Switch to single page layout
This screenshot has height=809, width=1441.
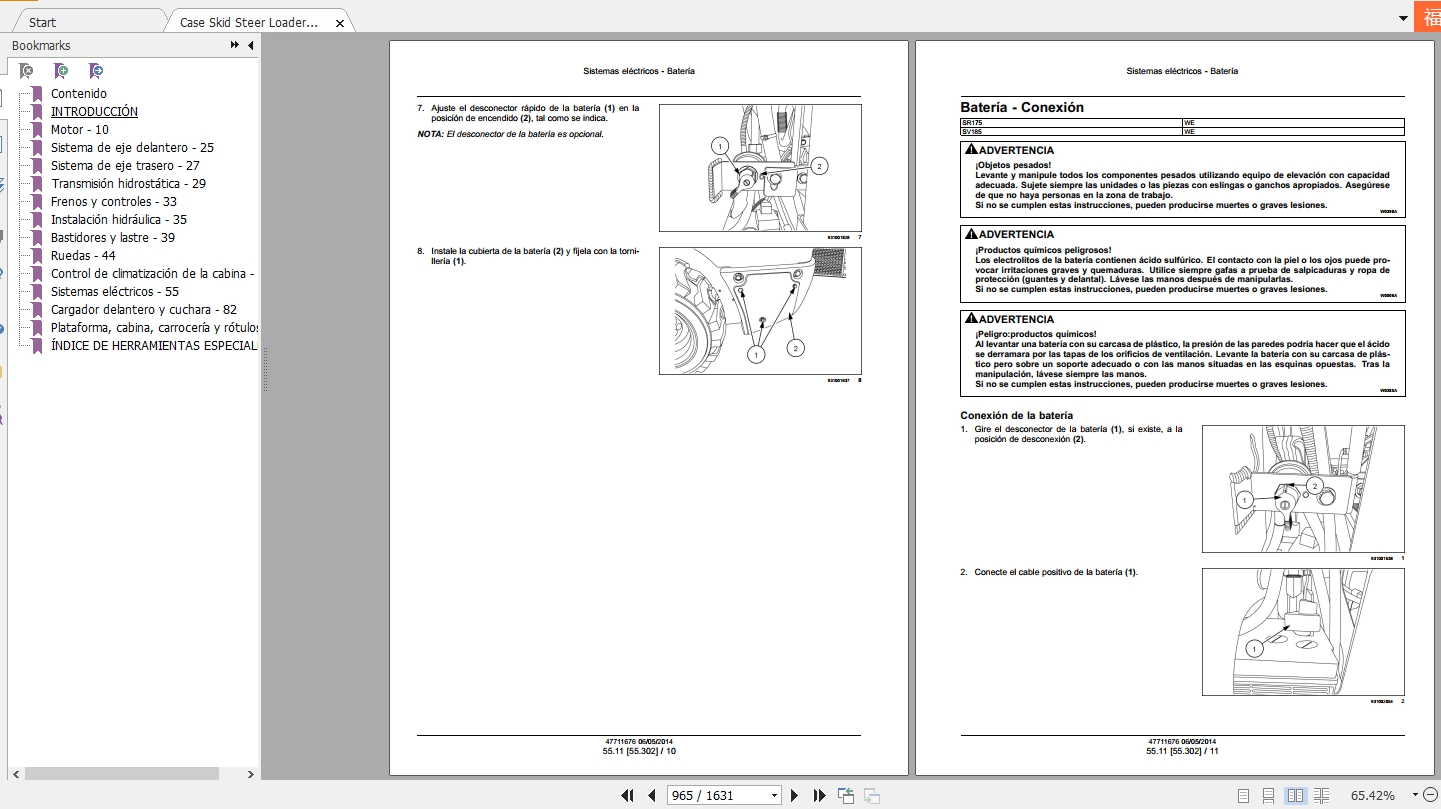pos(1244,795)
